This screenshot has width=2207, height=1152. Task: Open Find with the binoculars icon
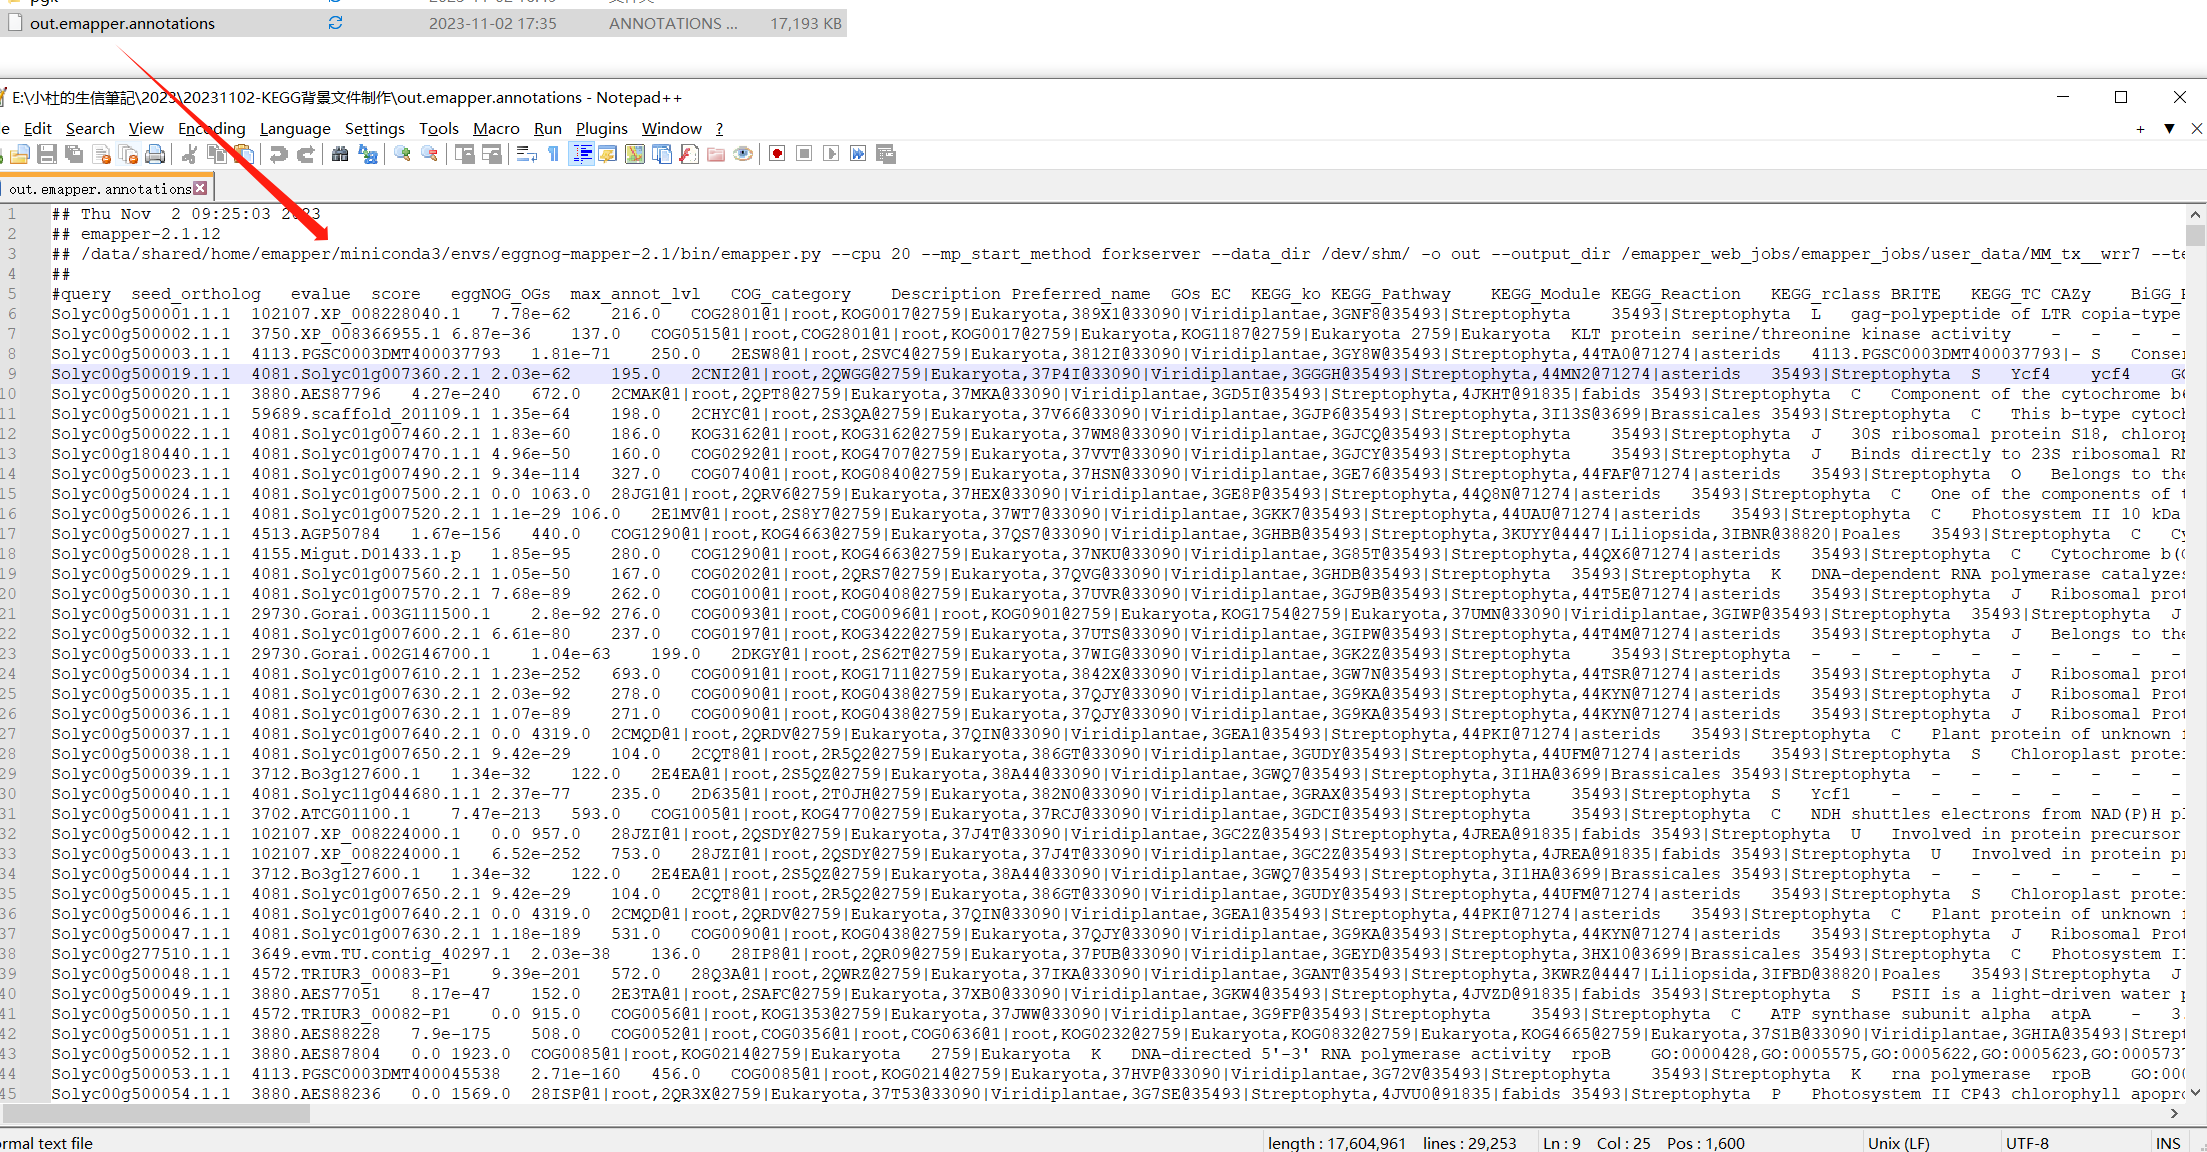click(340, 154)
